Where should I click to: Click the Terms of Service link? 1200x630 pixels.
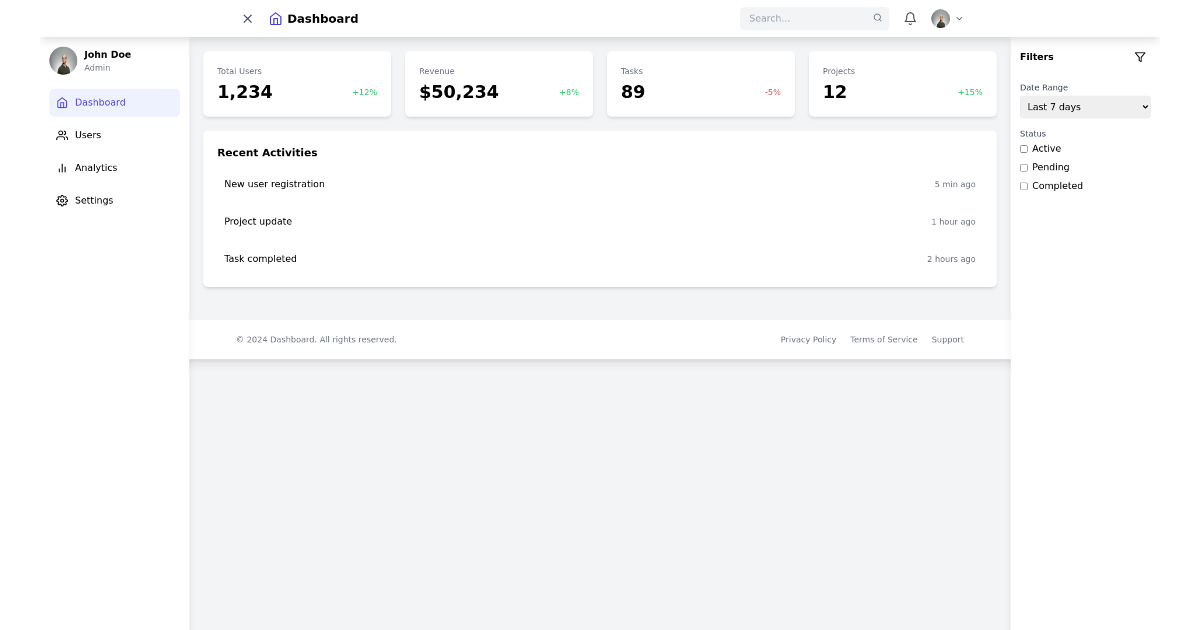pos(883,339)
